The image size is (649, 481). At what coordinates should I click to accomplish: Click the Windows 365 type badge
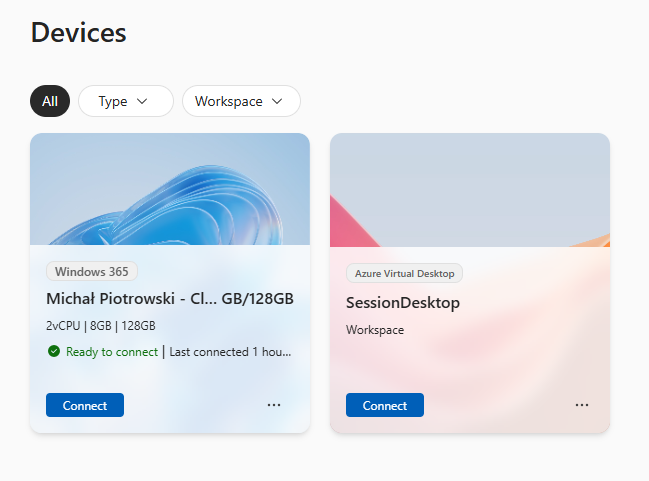point(91,272)
